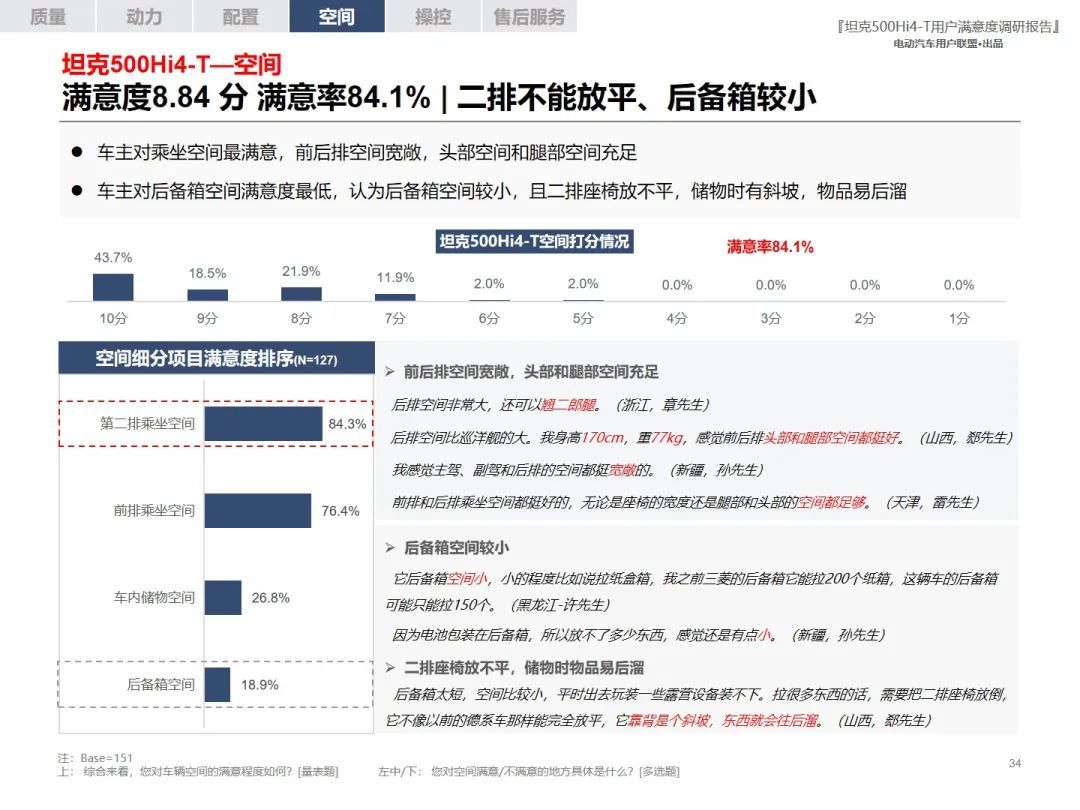Image resolution: width=1080 pixels, height=810 pixels.
Task: Click the bar for 后备箱空间
Action: 218,685
